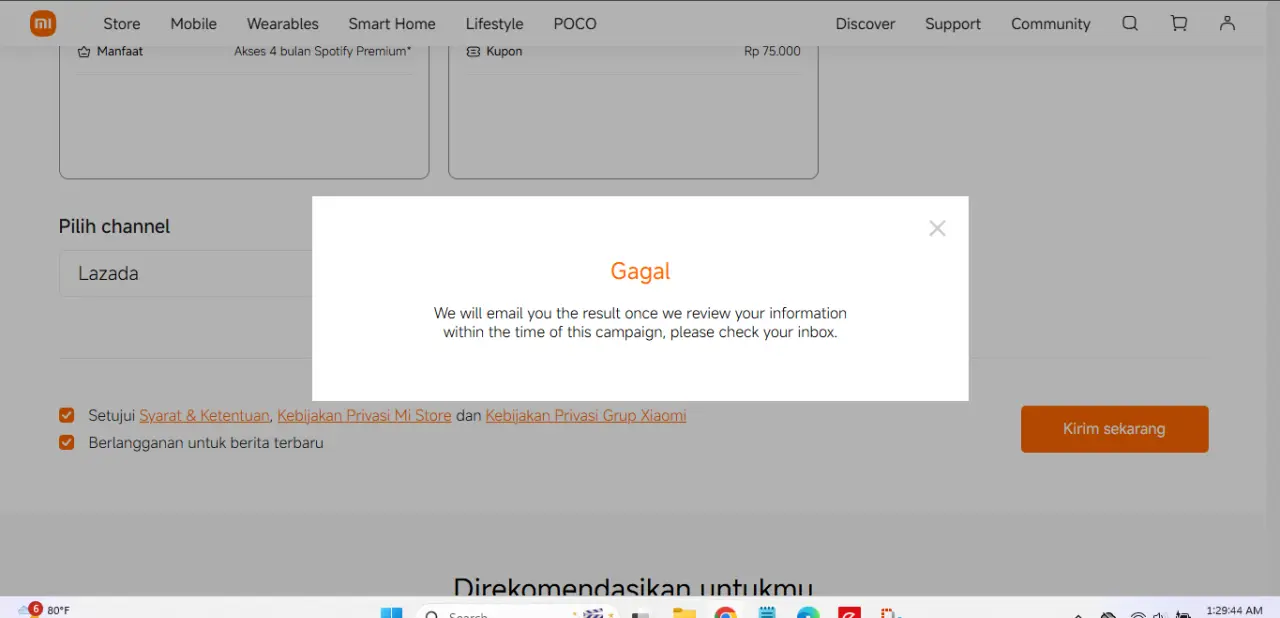This screenshot has width=1280, height=618.
Task: Select Akses 4 bulan Spotify Premium text
Action: (x=323, y=51)
